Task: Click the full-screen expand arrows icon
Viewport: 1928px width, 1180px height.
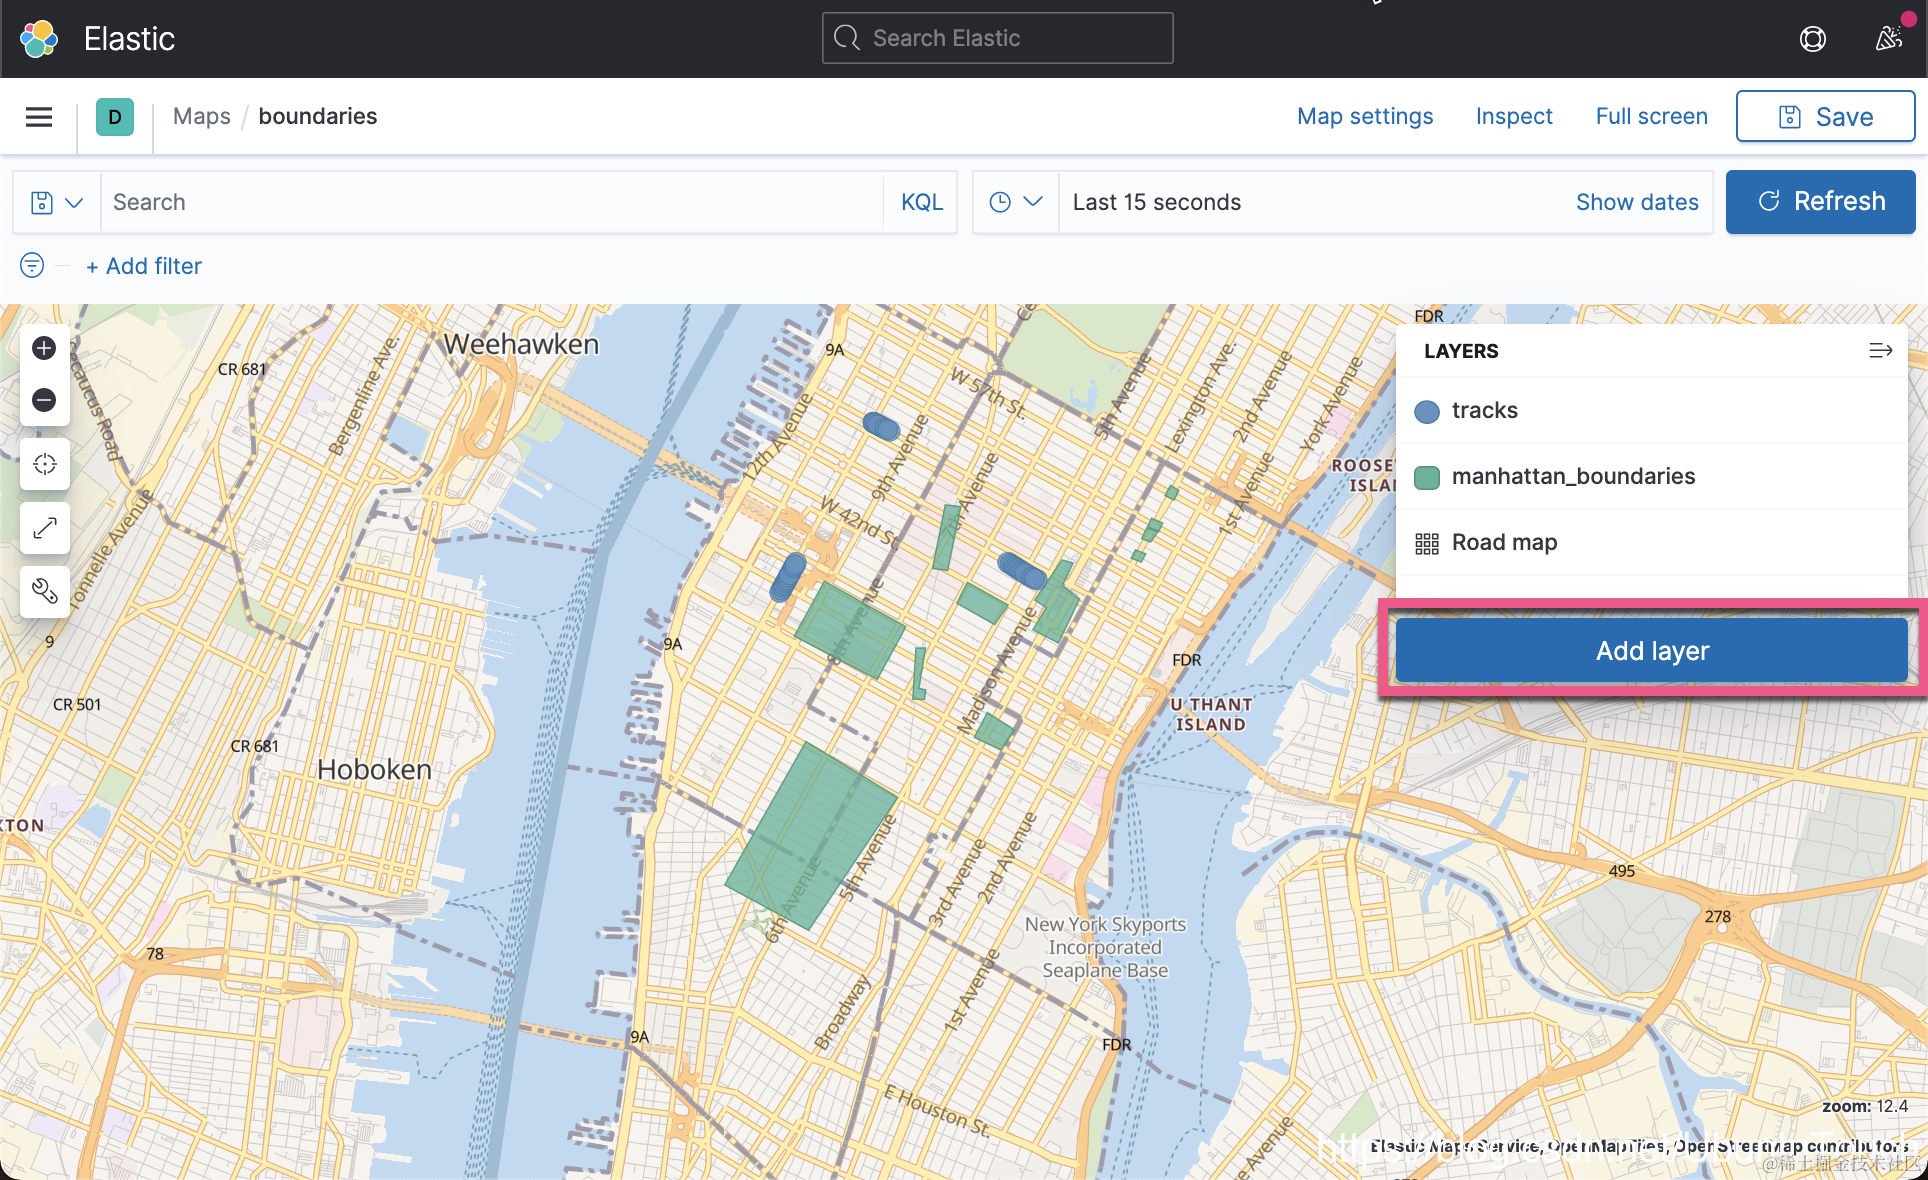Action: 44,528
